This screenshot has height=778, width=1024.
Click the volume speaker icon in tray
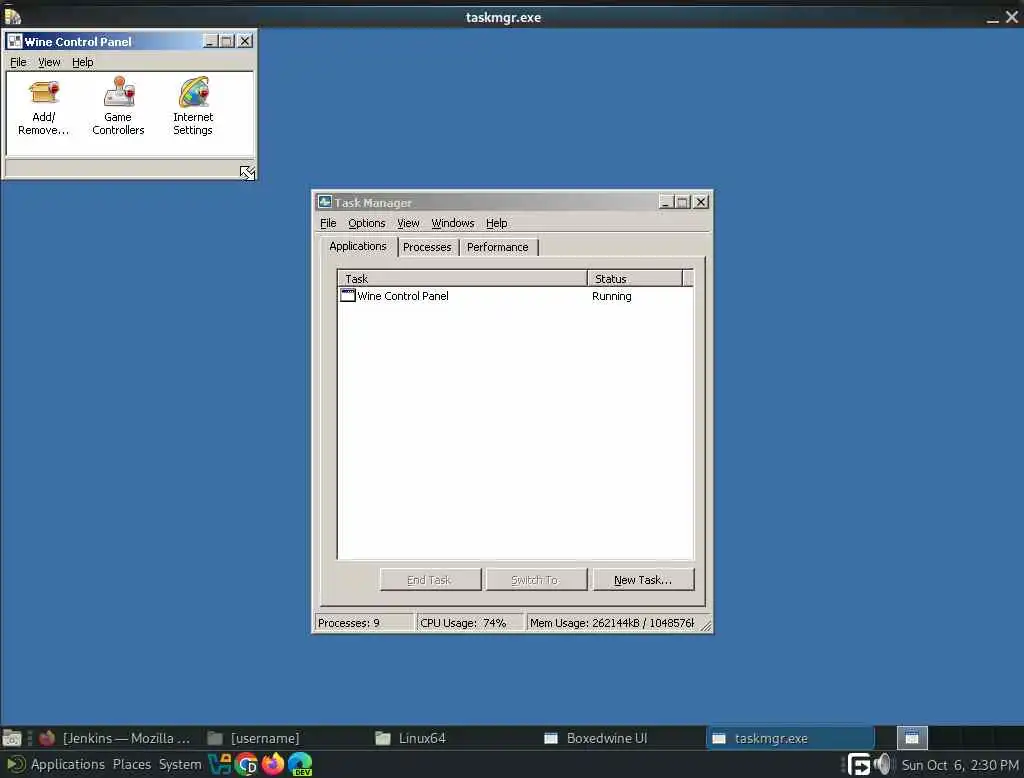click(x=882, y=764)
